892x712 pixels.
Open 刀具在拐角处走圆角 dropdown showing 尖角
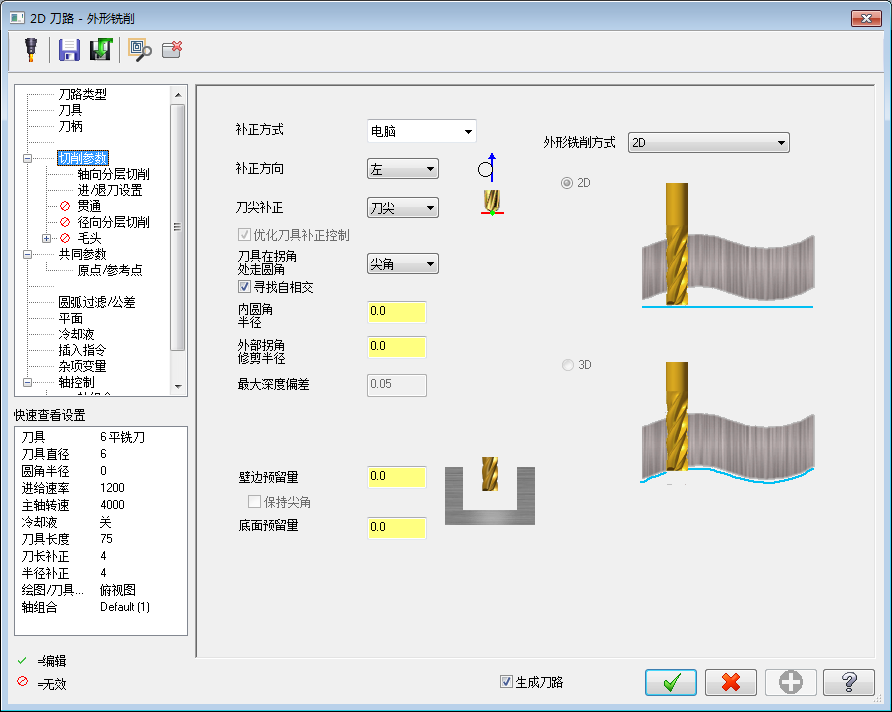403,264
